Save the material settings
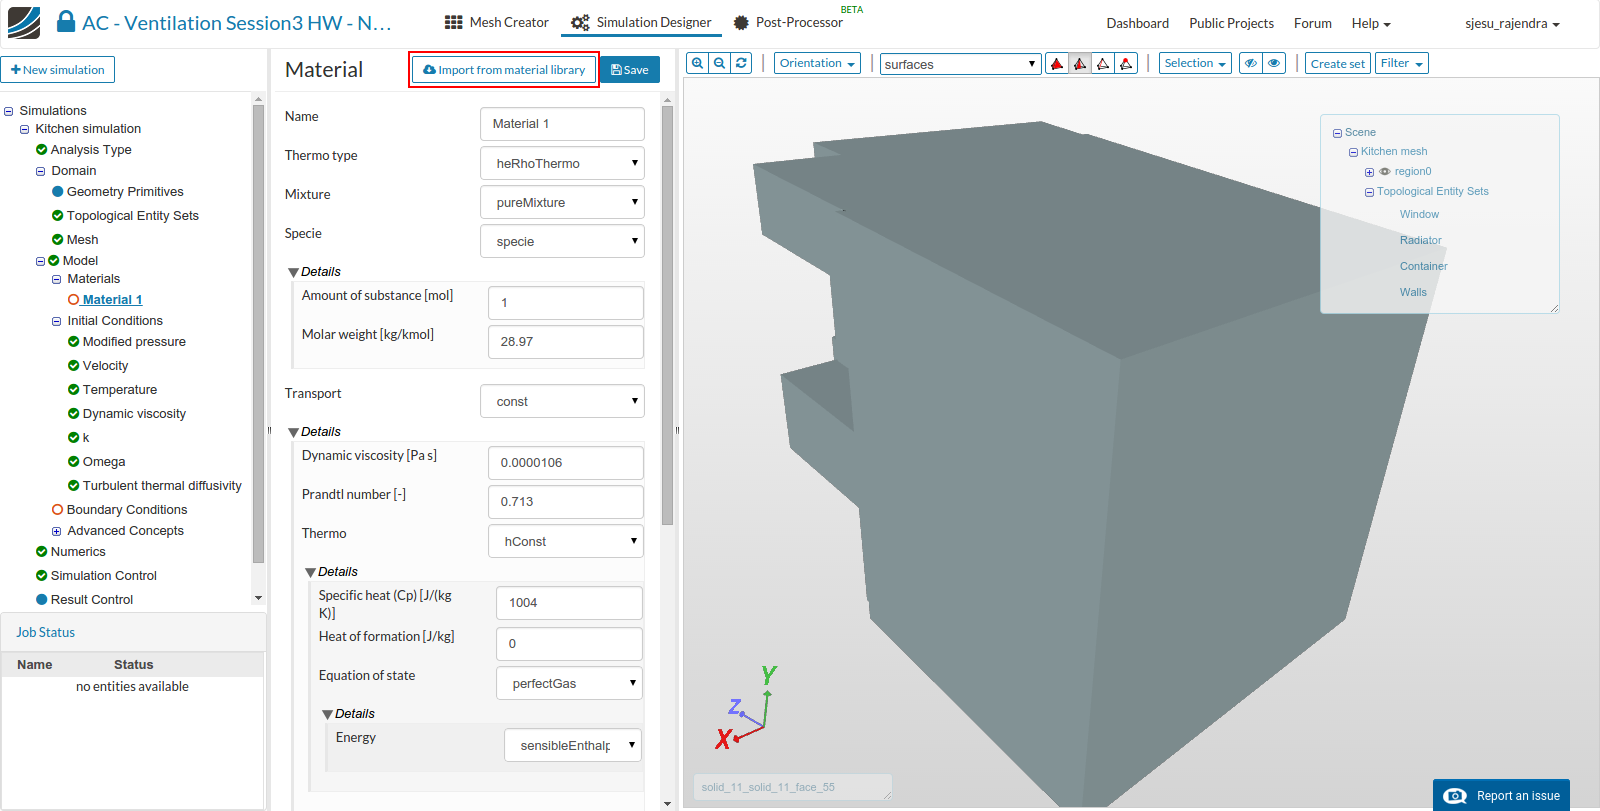 click(x=630, y=70)
